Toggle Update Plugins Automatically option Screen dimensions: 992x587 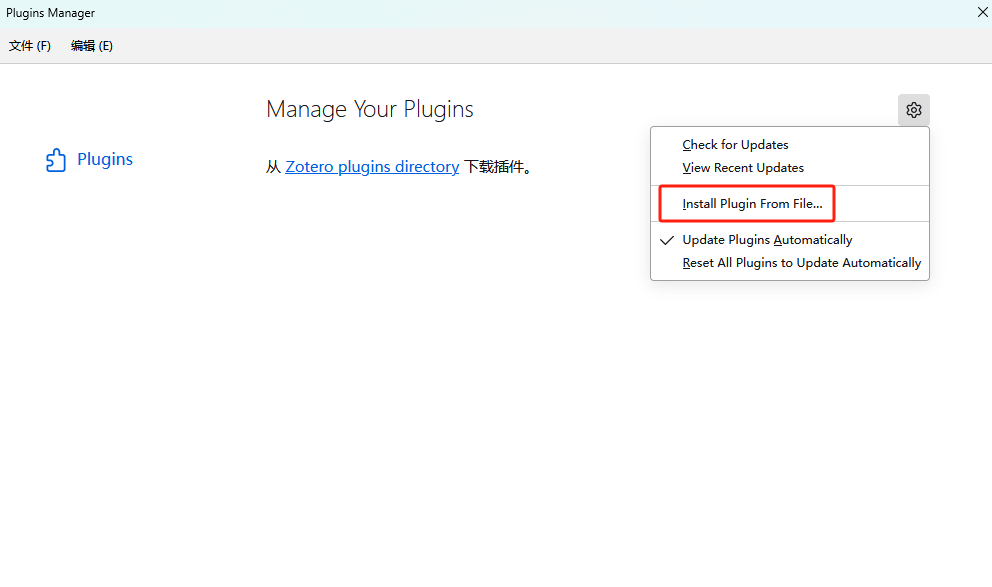tap(767, 240)
